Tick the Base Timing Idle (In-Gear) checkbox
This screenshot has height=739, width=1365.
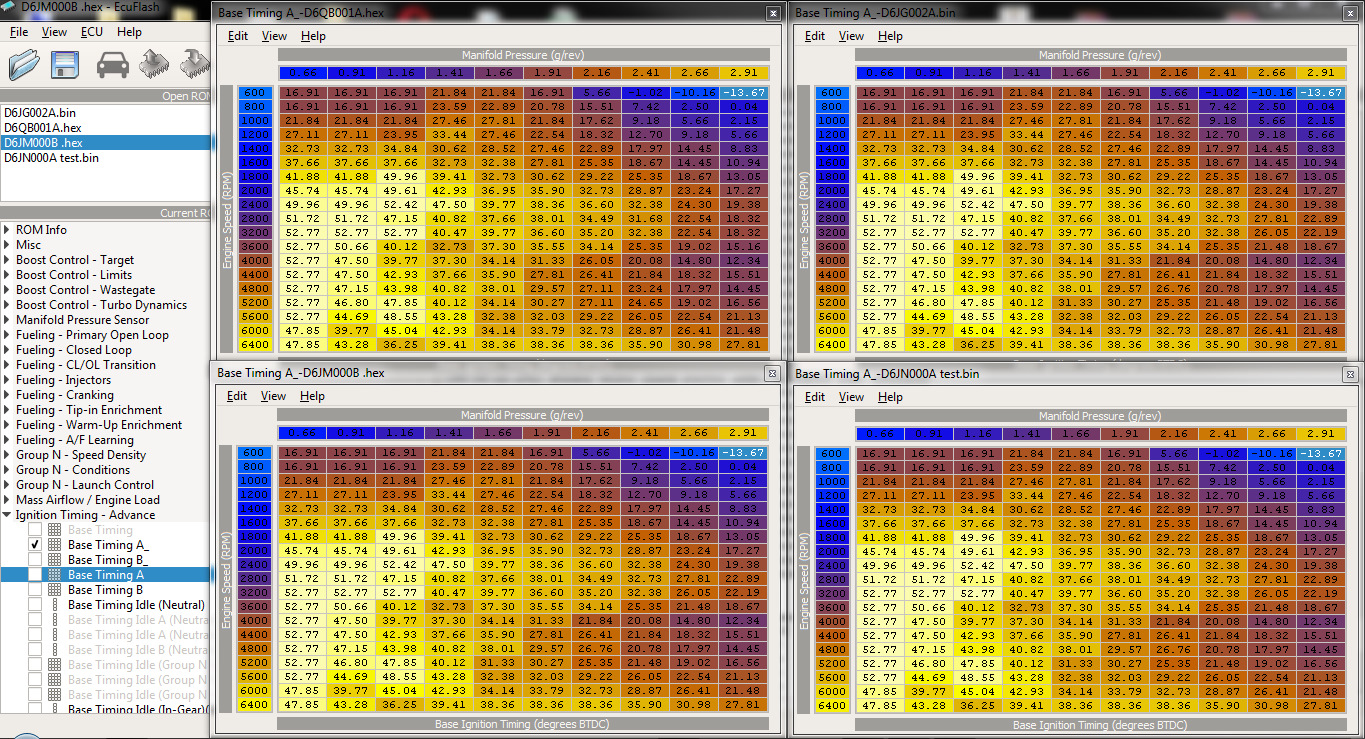coord(35,710)
